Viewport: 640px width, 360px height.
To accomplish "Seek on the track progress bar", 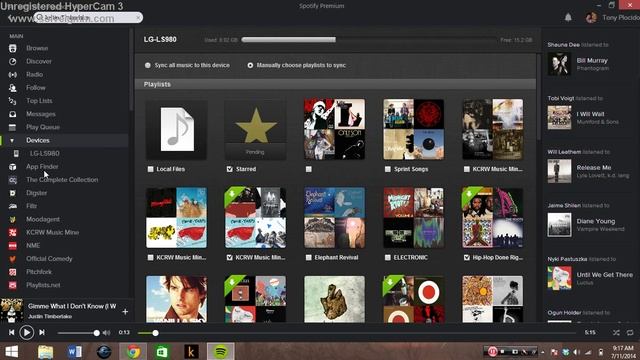I will coord(357,333).
